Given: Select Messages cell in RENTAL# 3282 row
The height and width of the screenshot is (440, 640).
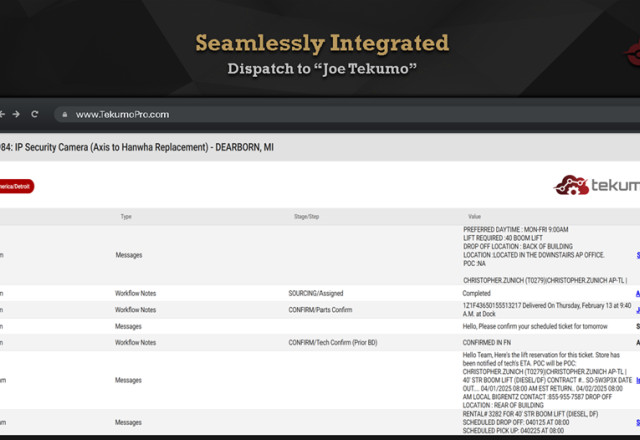Looking at the screenshot, I should (128, 422).
